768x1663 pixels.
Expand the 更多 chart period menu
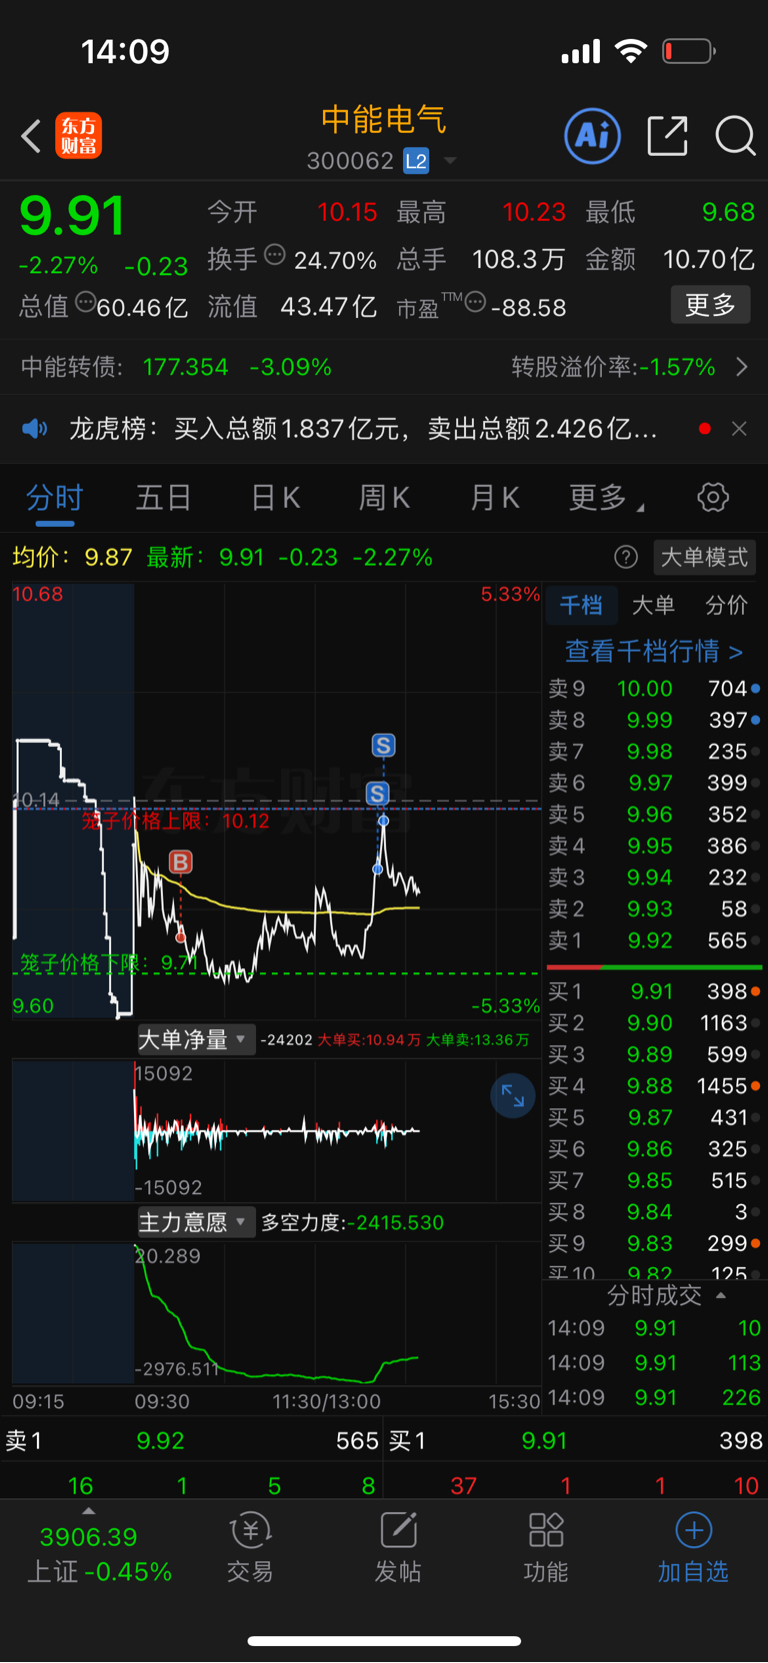pyautogui.click(x=606, y=497)
